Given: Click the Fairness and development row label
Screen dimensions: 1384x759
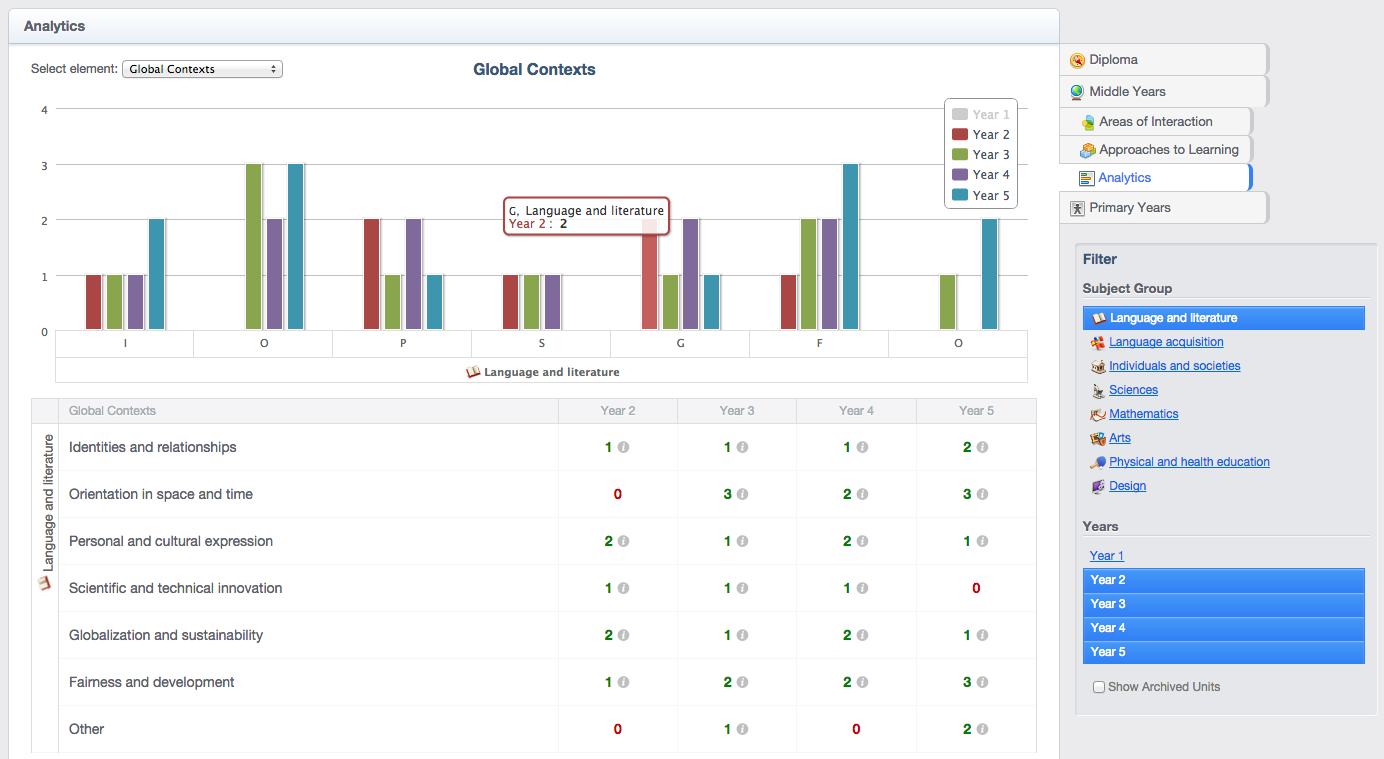Looking at the screenshot, I should [152, 682].
